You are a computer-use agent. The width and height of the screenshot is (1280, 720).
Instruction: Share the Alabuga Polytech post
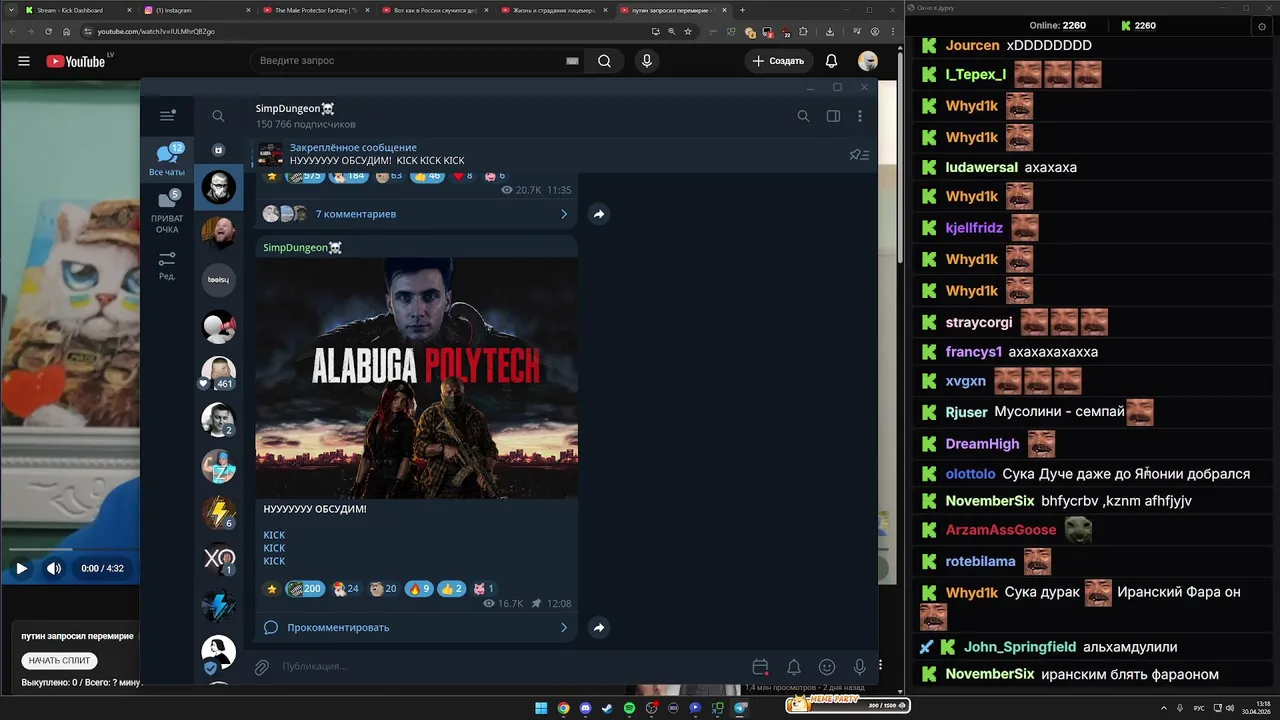pyautogui.click(x=598, y=628)
